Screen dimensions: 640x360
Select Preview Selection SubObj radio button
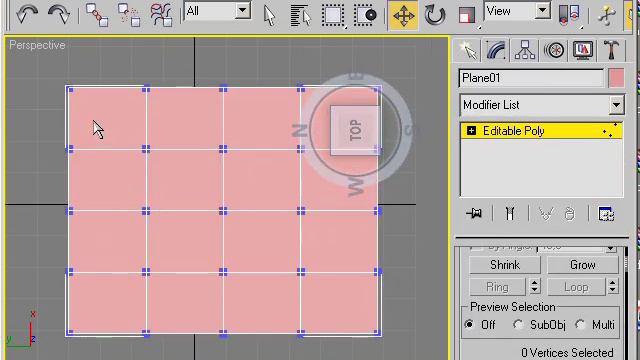pos(518,324)
